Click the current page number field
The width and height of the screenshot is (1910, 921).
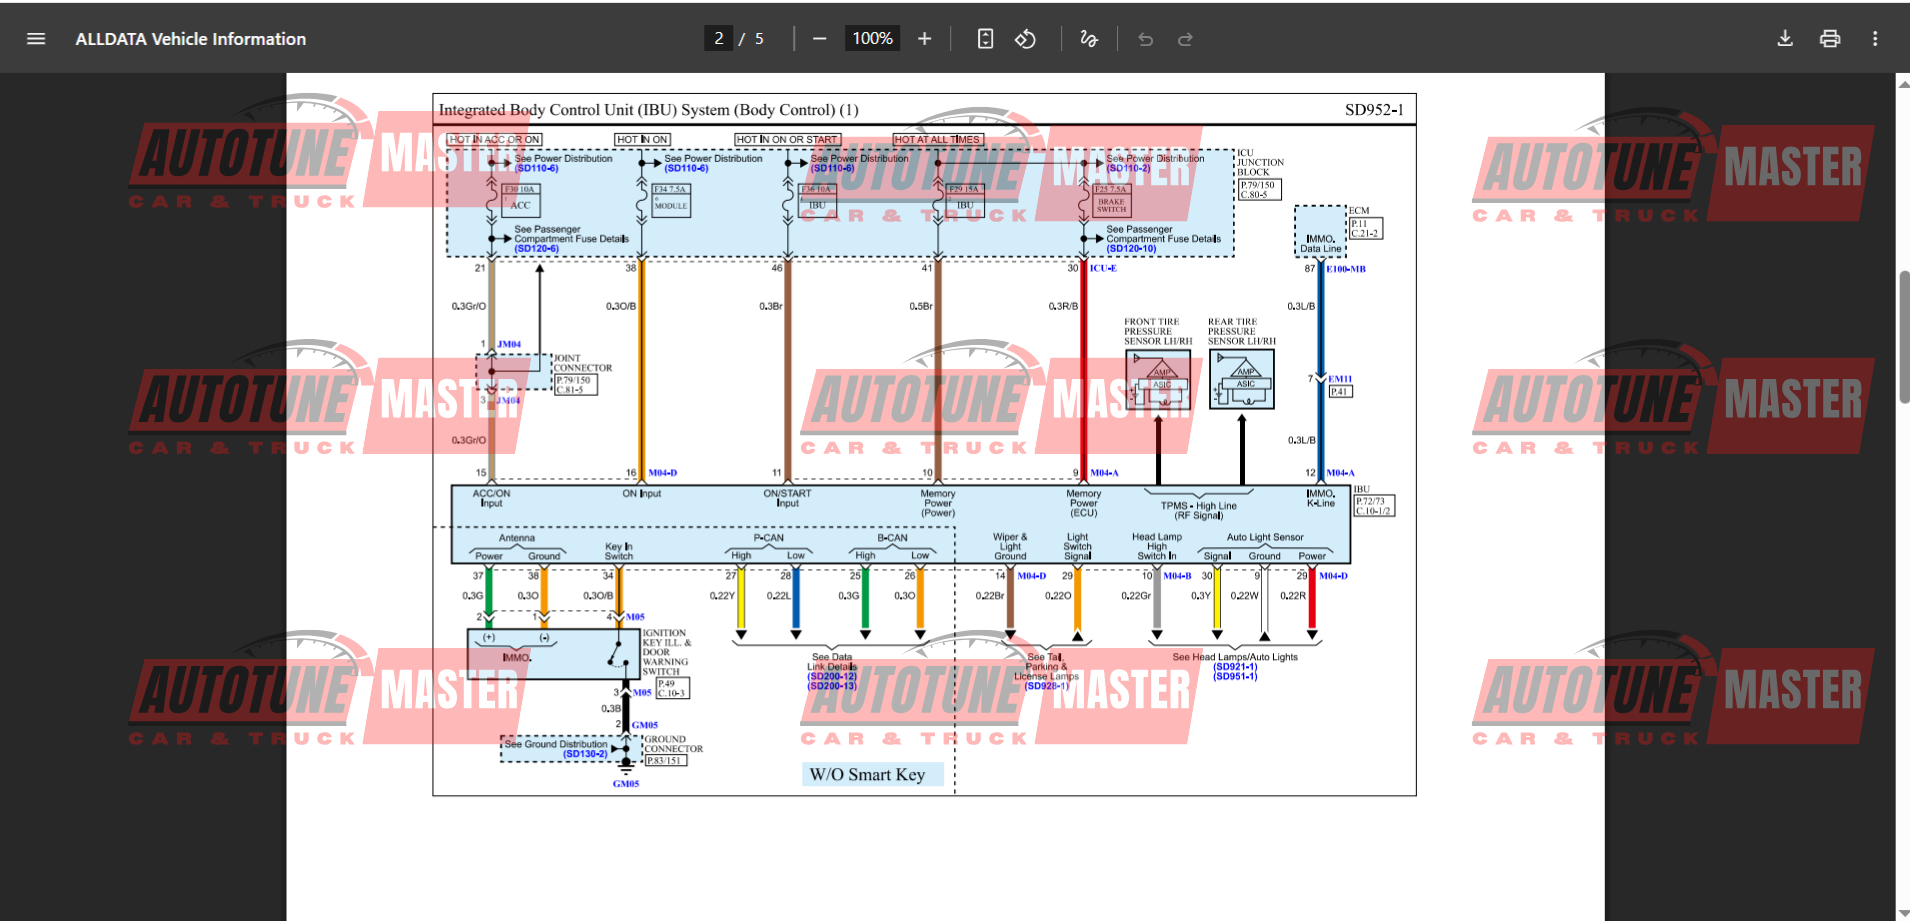point(718,39)
